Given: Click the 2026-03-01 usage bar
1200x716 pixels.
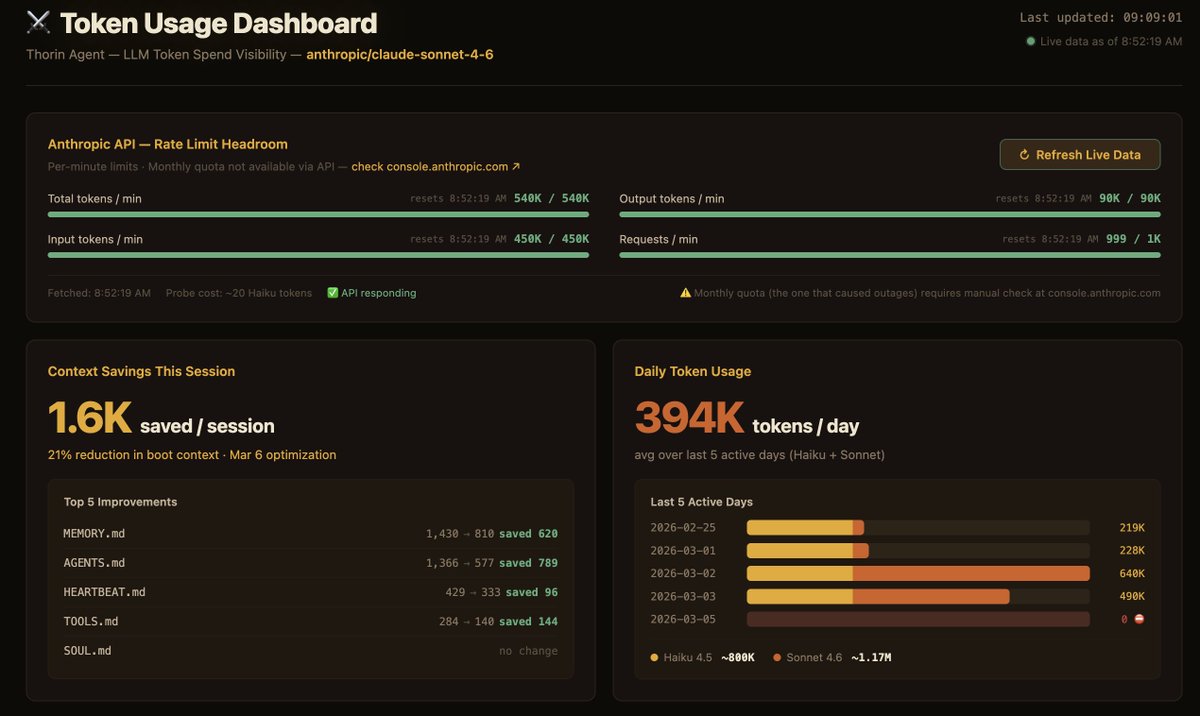Looking at the screenshot, I should click(918, 550).
